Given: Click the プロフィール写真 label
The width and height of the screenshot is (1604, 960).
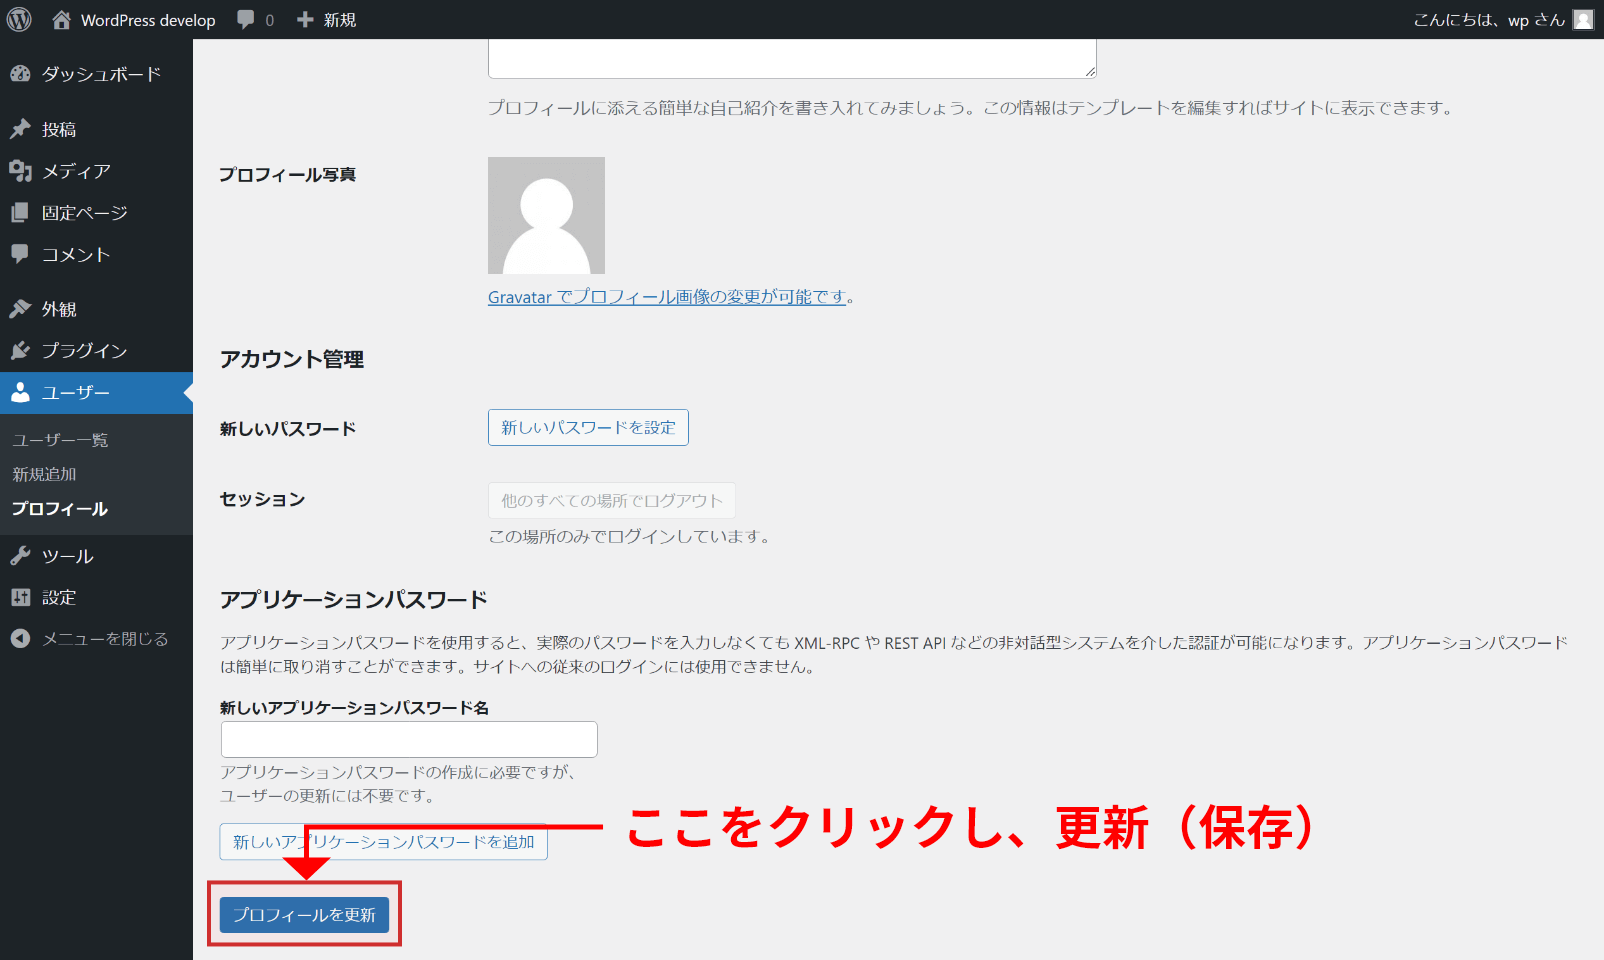Looking at the screenshot, I should tap(287, 174).
